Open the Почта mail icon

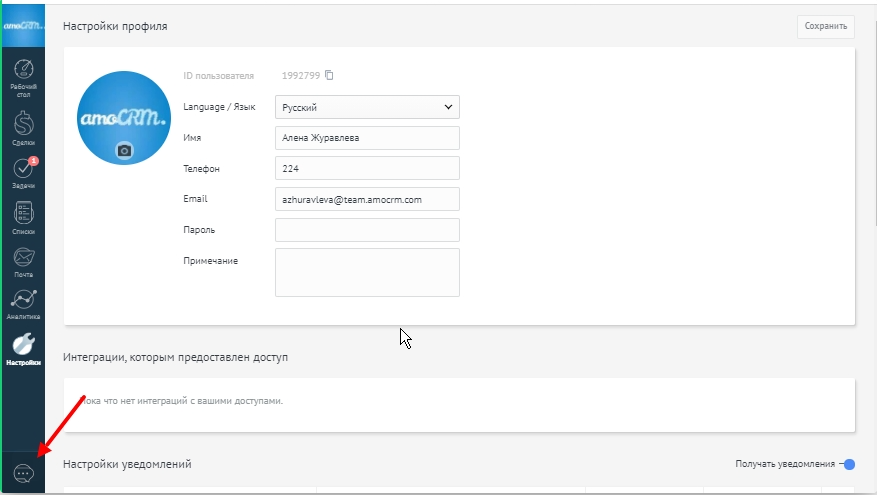(25, 259)
